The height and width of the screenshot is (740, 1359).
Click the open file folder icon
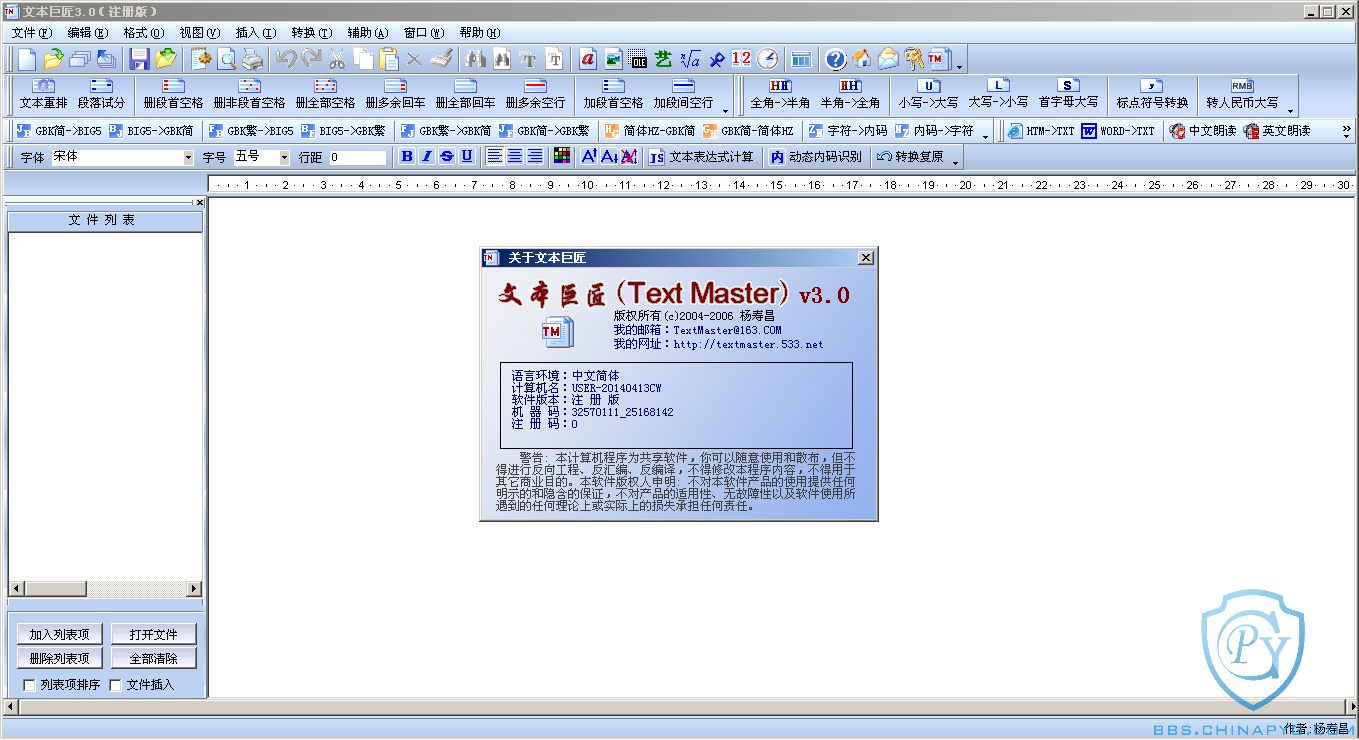53,59
